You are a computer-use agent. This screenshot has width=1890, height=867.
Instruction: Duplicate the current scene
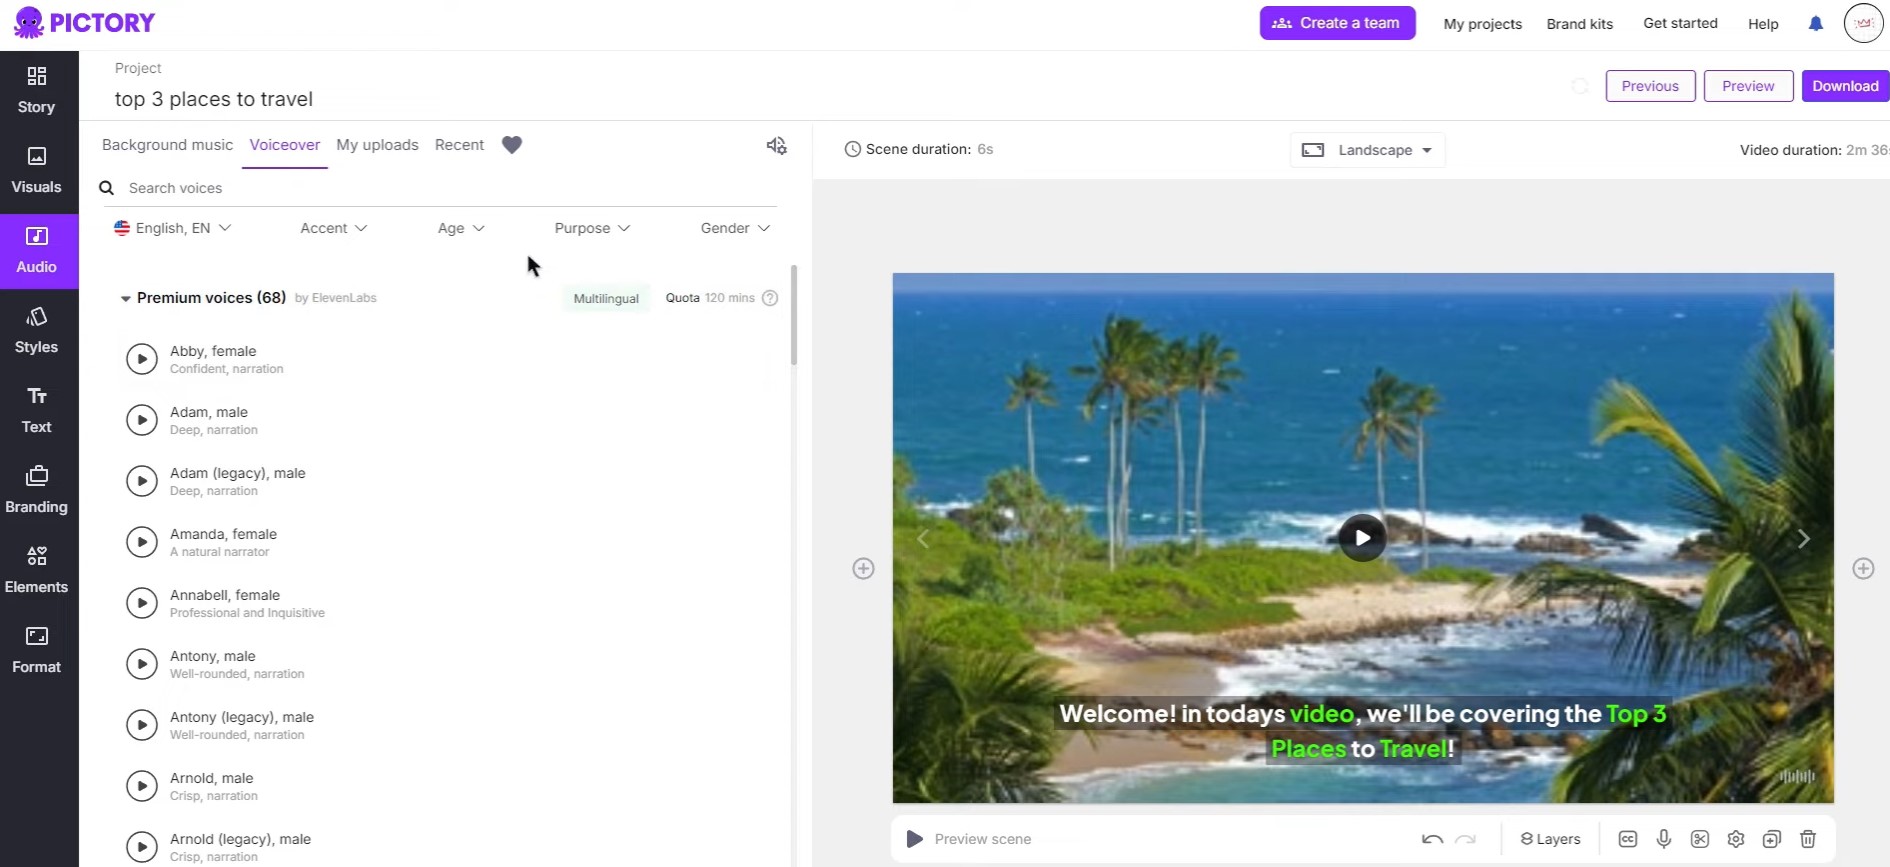pos(1772,839)
